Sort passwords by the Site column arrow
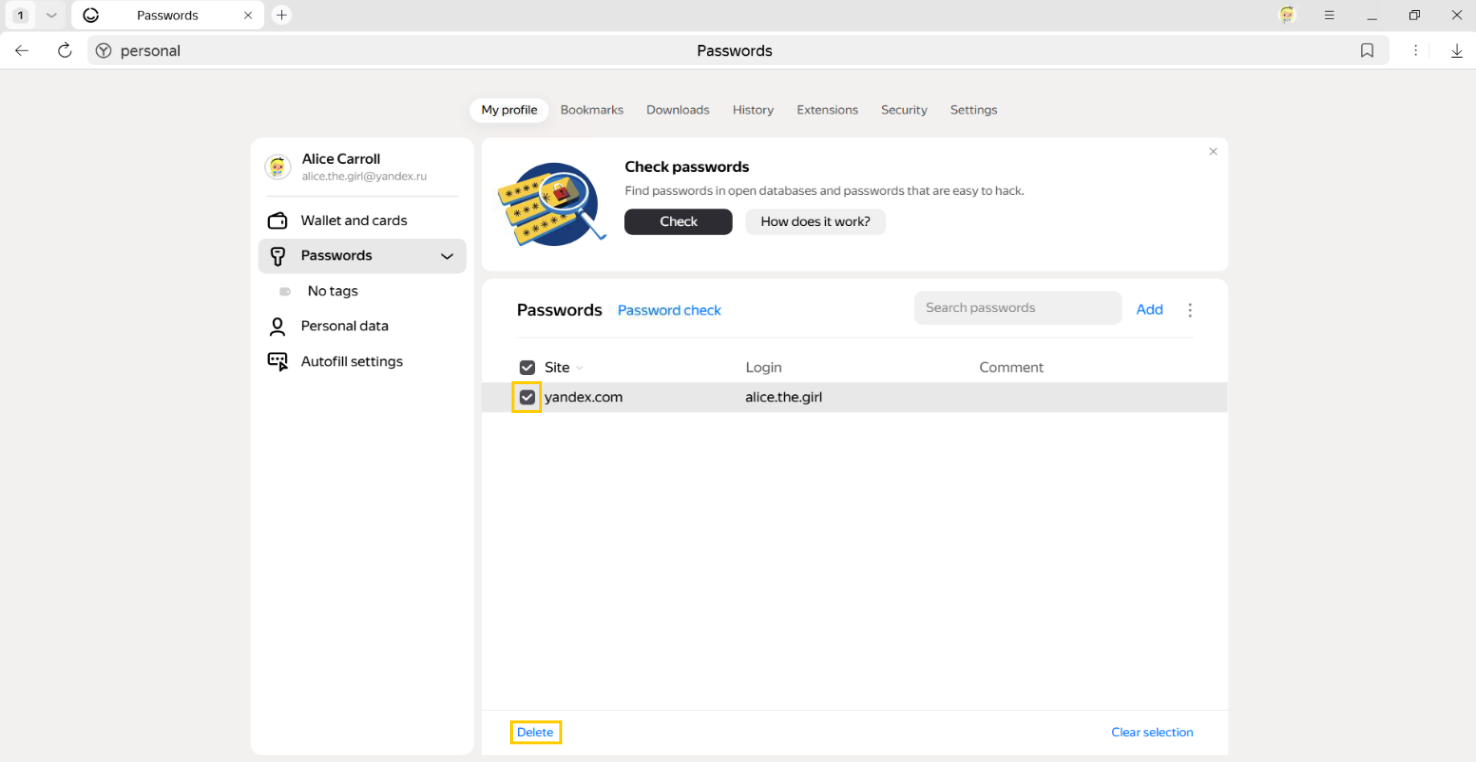This screenshot has height=762, width=1476. coord(580,368)
